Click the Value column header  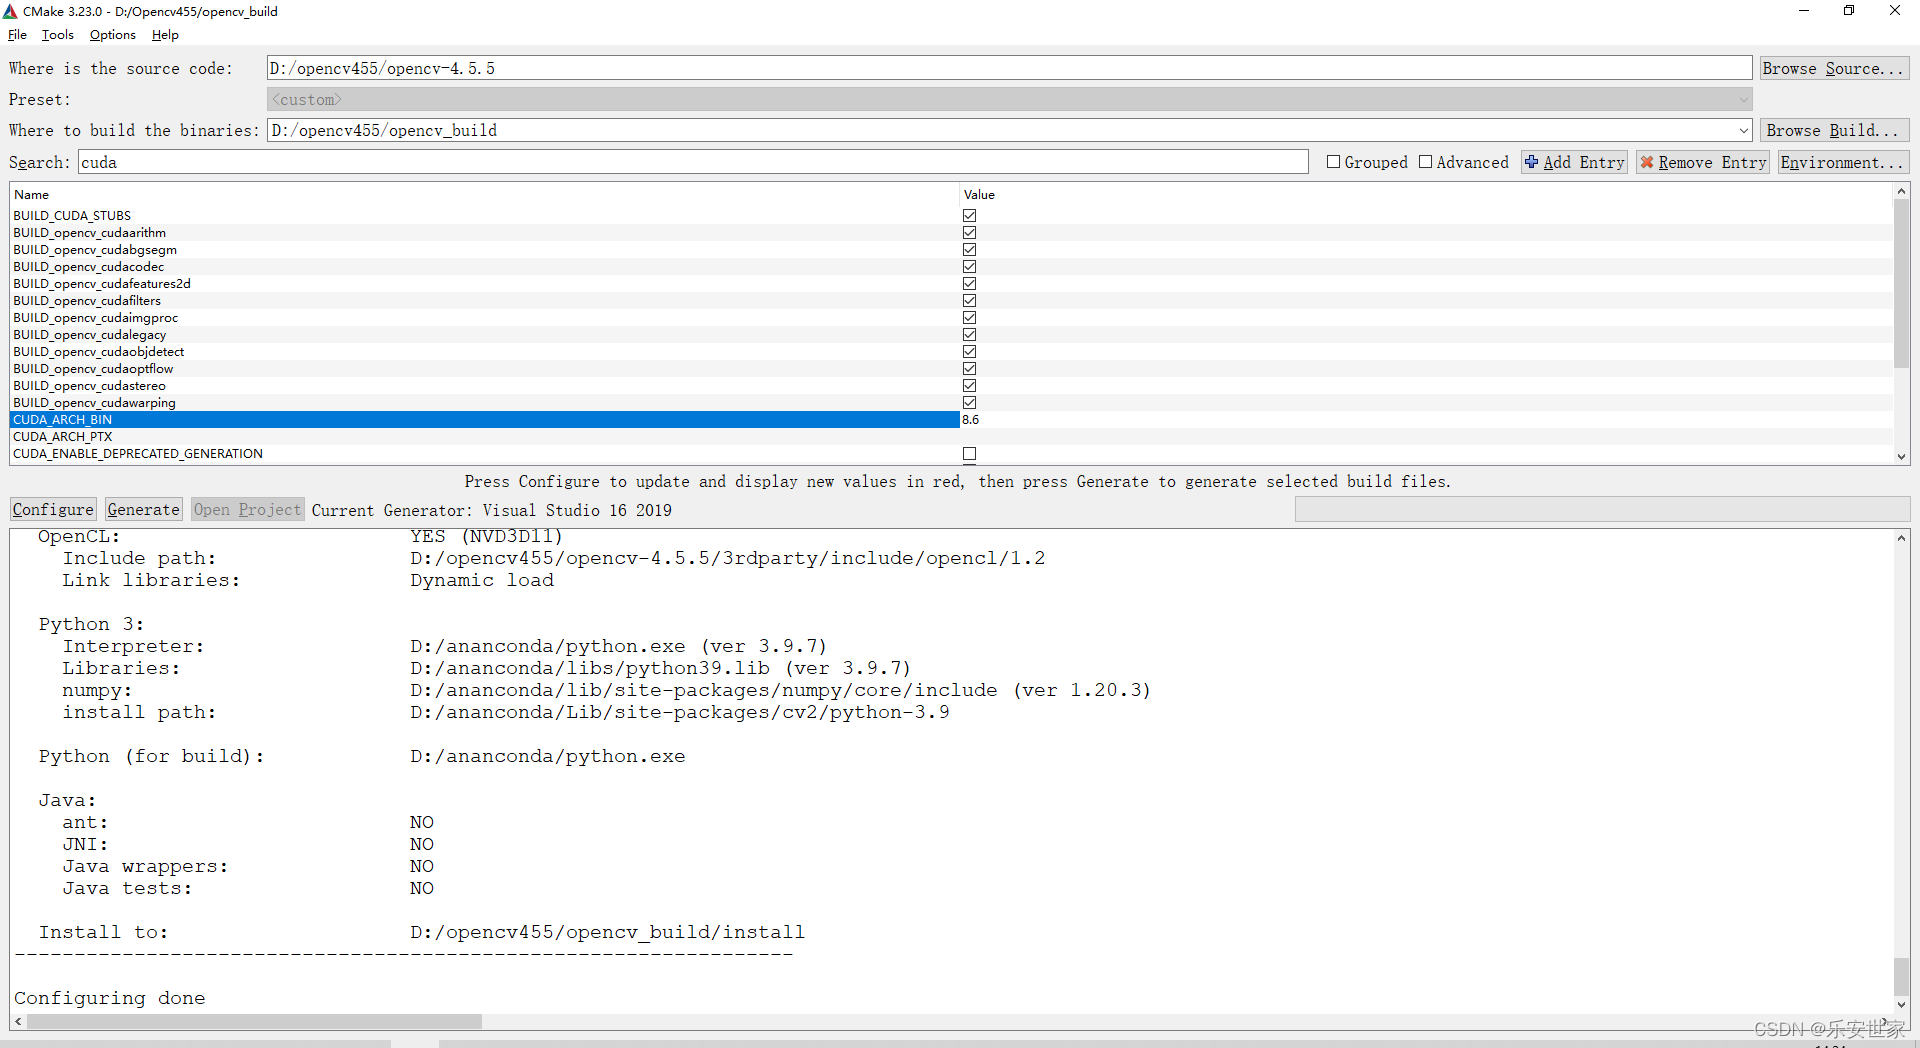(x=1426, y=195)
